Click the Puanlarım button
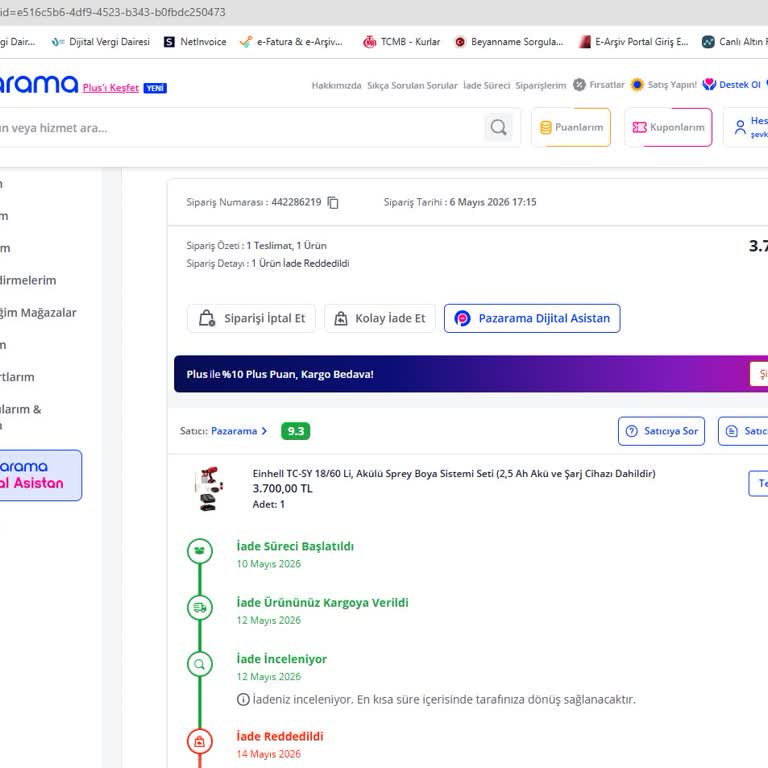Viewport: 768px width, 768px height. [571, 127]
